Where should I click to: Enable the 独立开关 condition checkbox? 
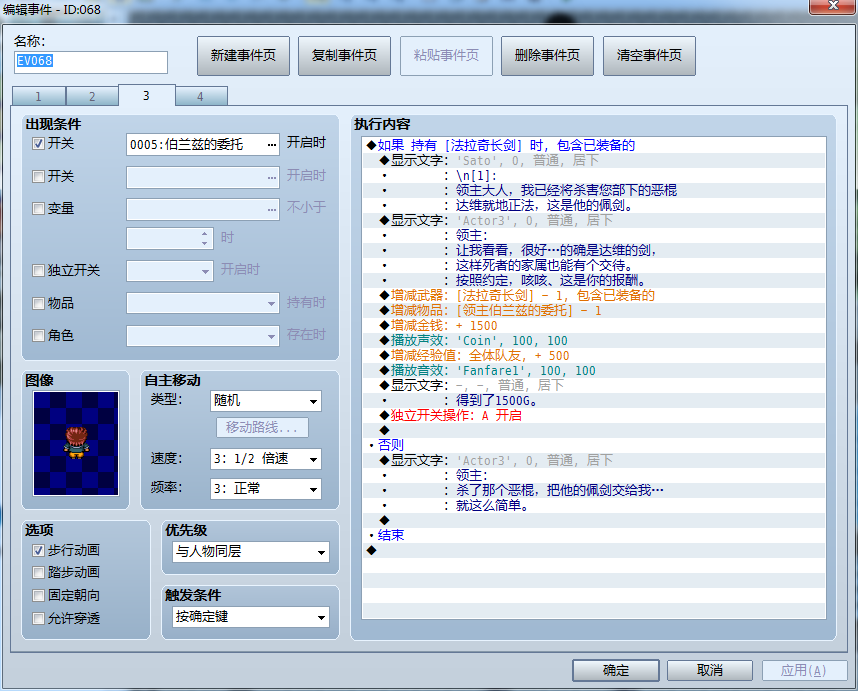38,270
